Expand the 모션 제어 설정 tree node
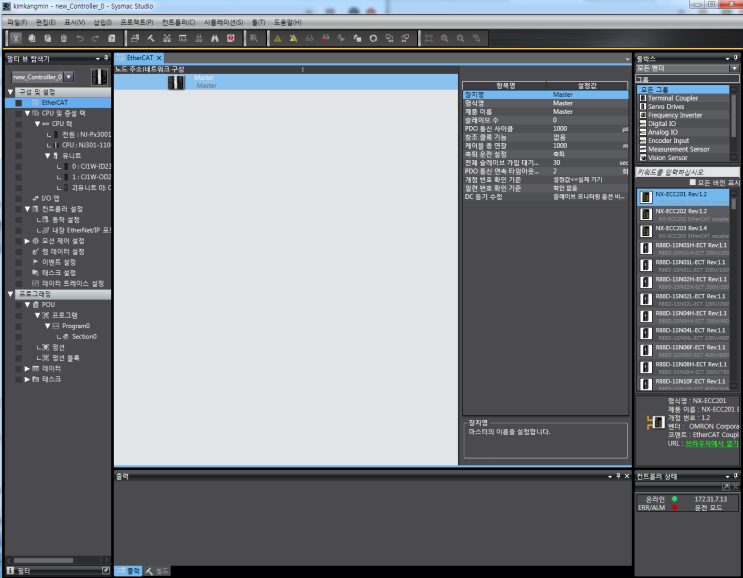 28,241
